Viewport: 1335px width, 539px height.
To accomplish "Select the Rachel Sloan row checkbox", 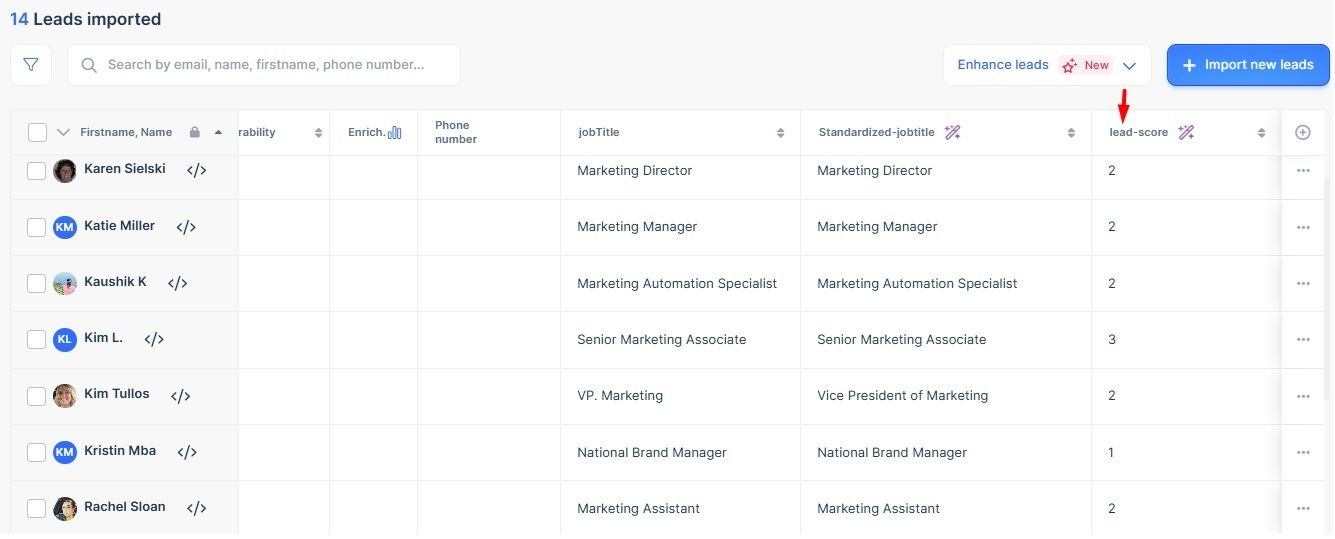I will tap(37, 508).
